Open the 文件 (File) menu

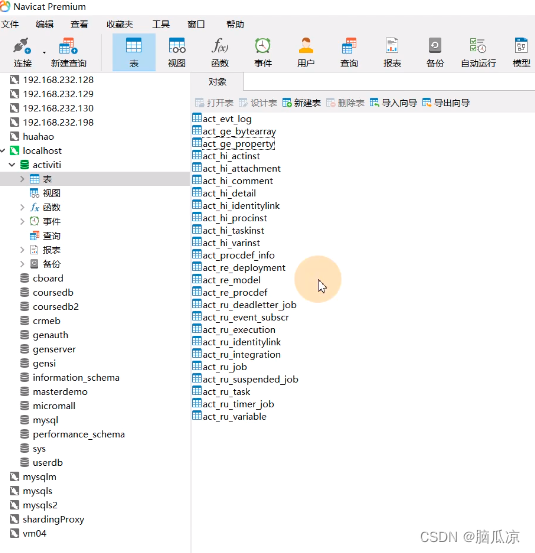10,24
